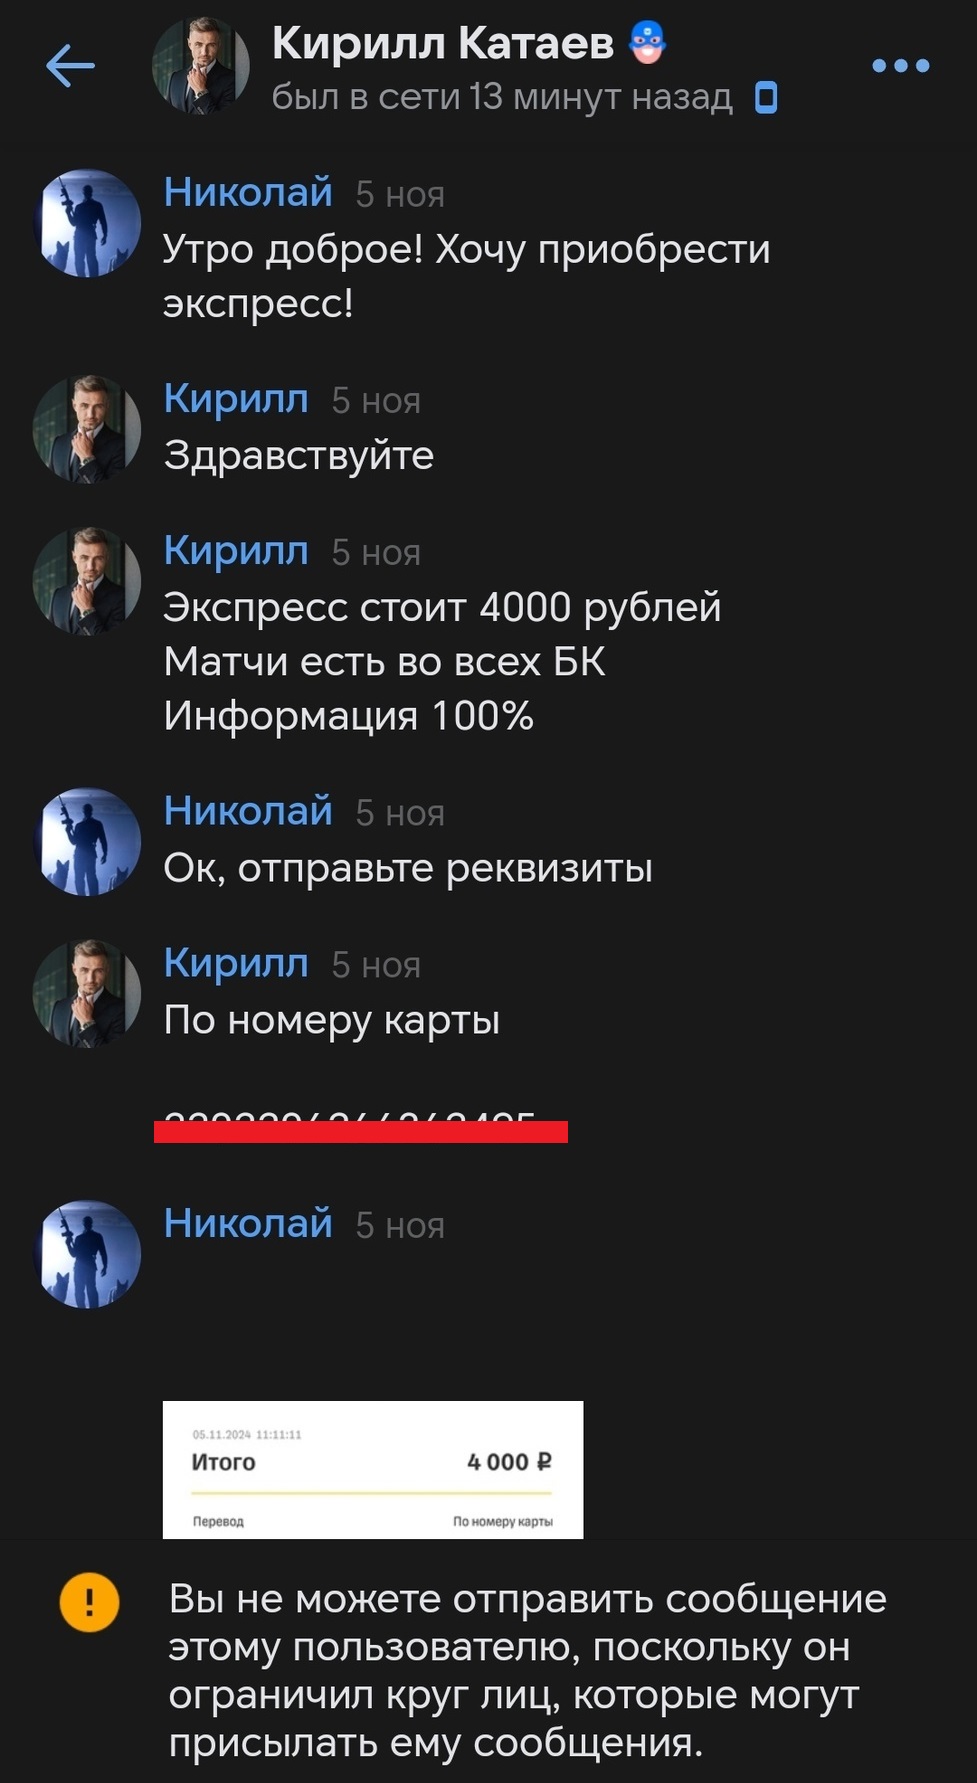
Task: Open Кирилл Катаев's header profile photo
Action: click(x=200, y=66)
